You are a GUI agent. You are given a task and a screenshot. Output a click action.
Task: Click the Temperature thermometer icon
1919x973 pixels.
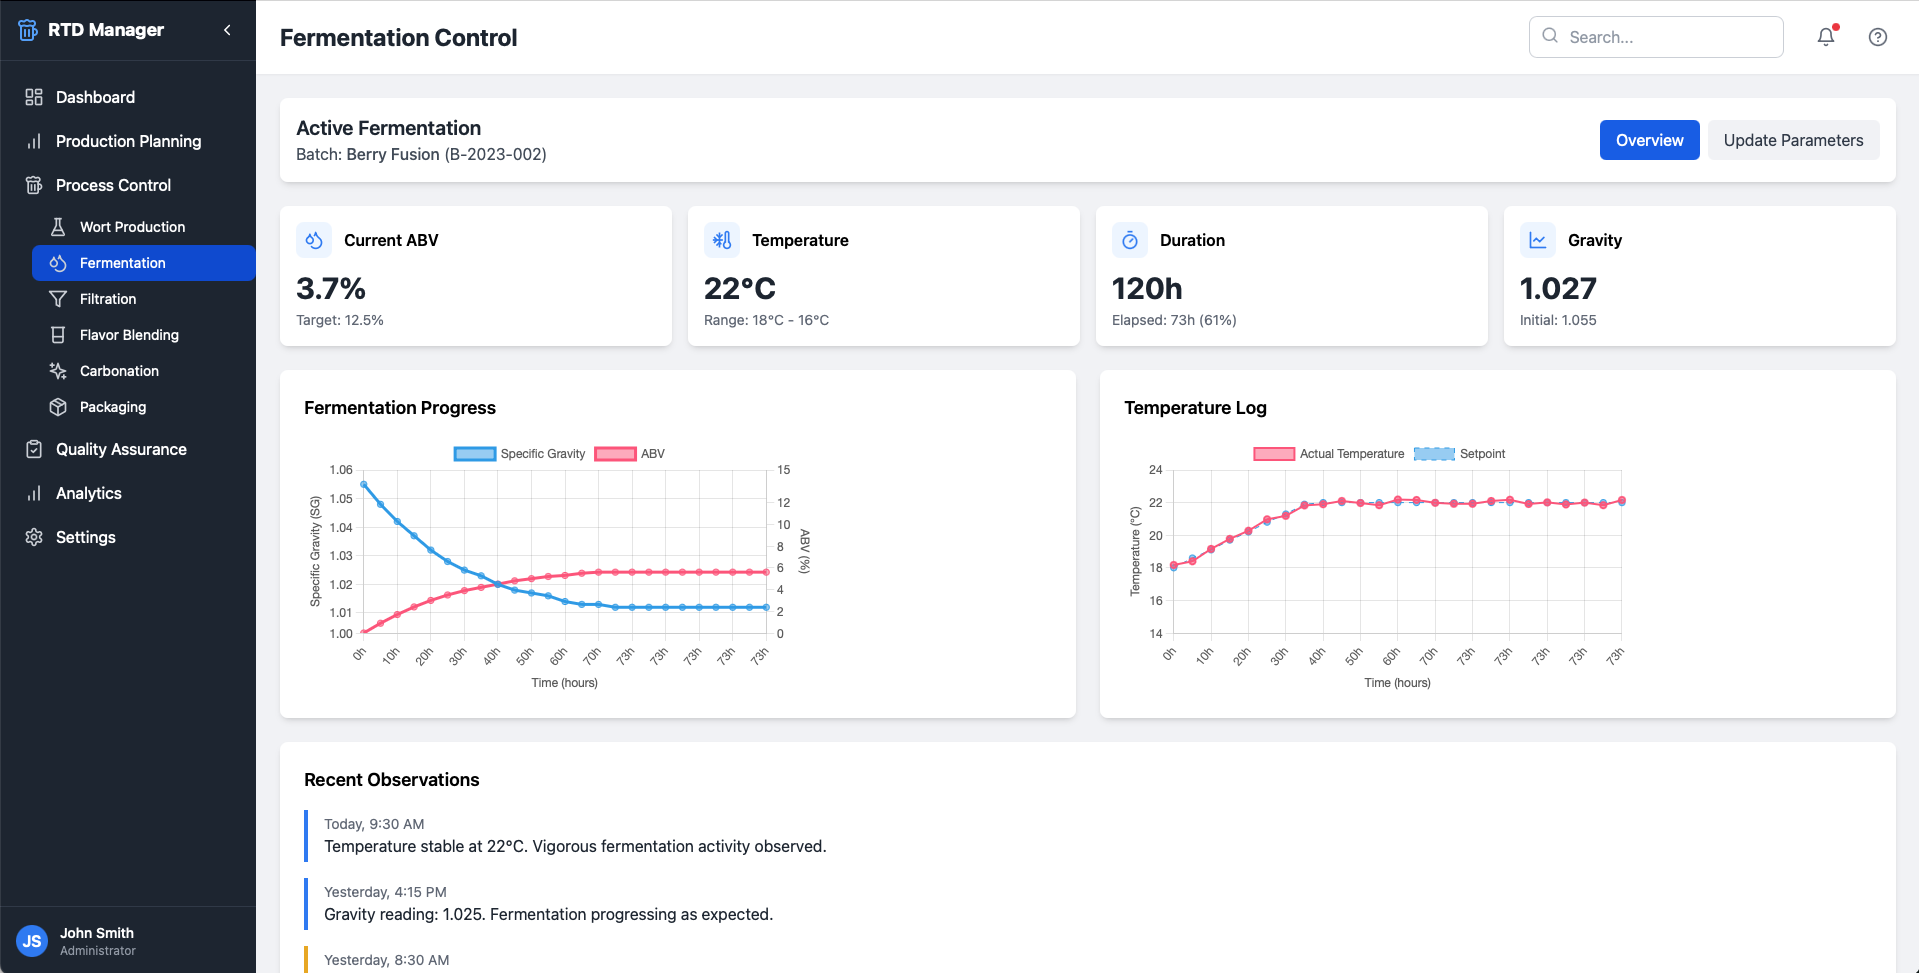[722, 240]
